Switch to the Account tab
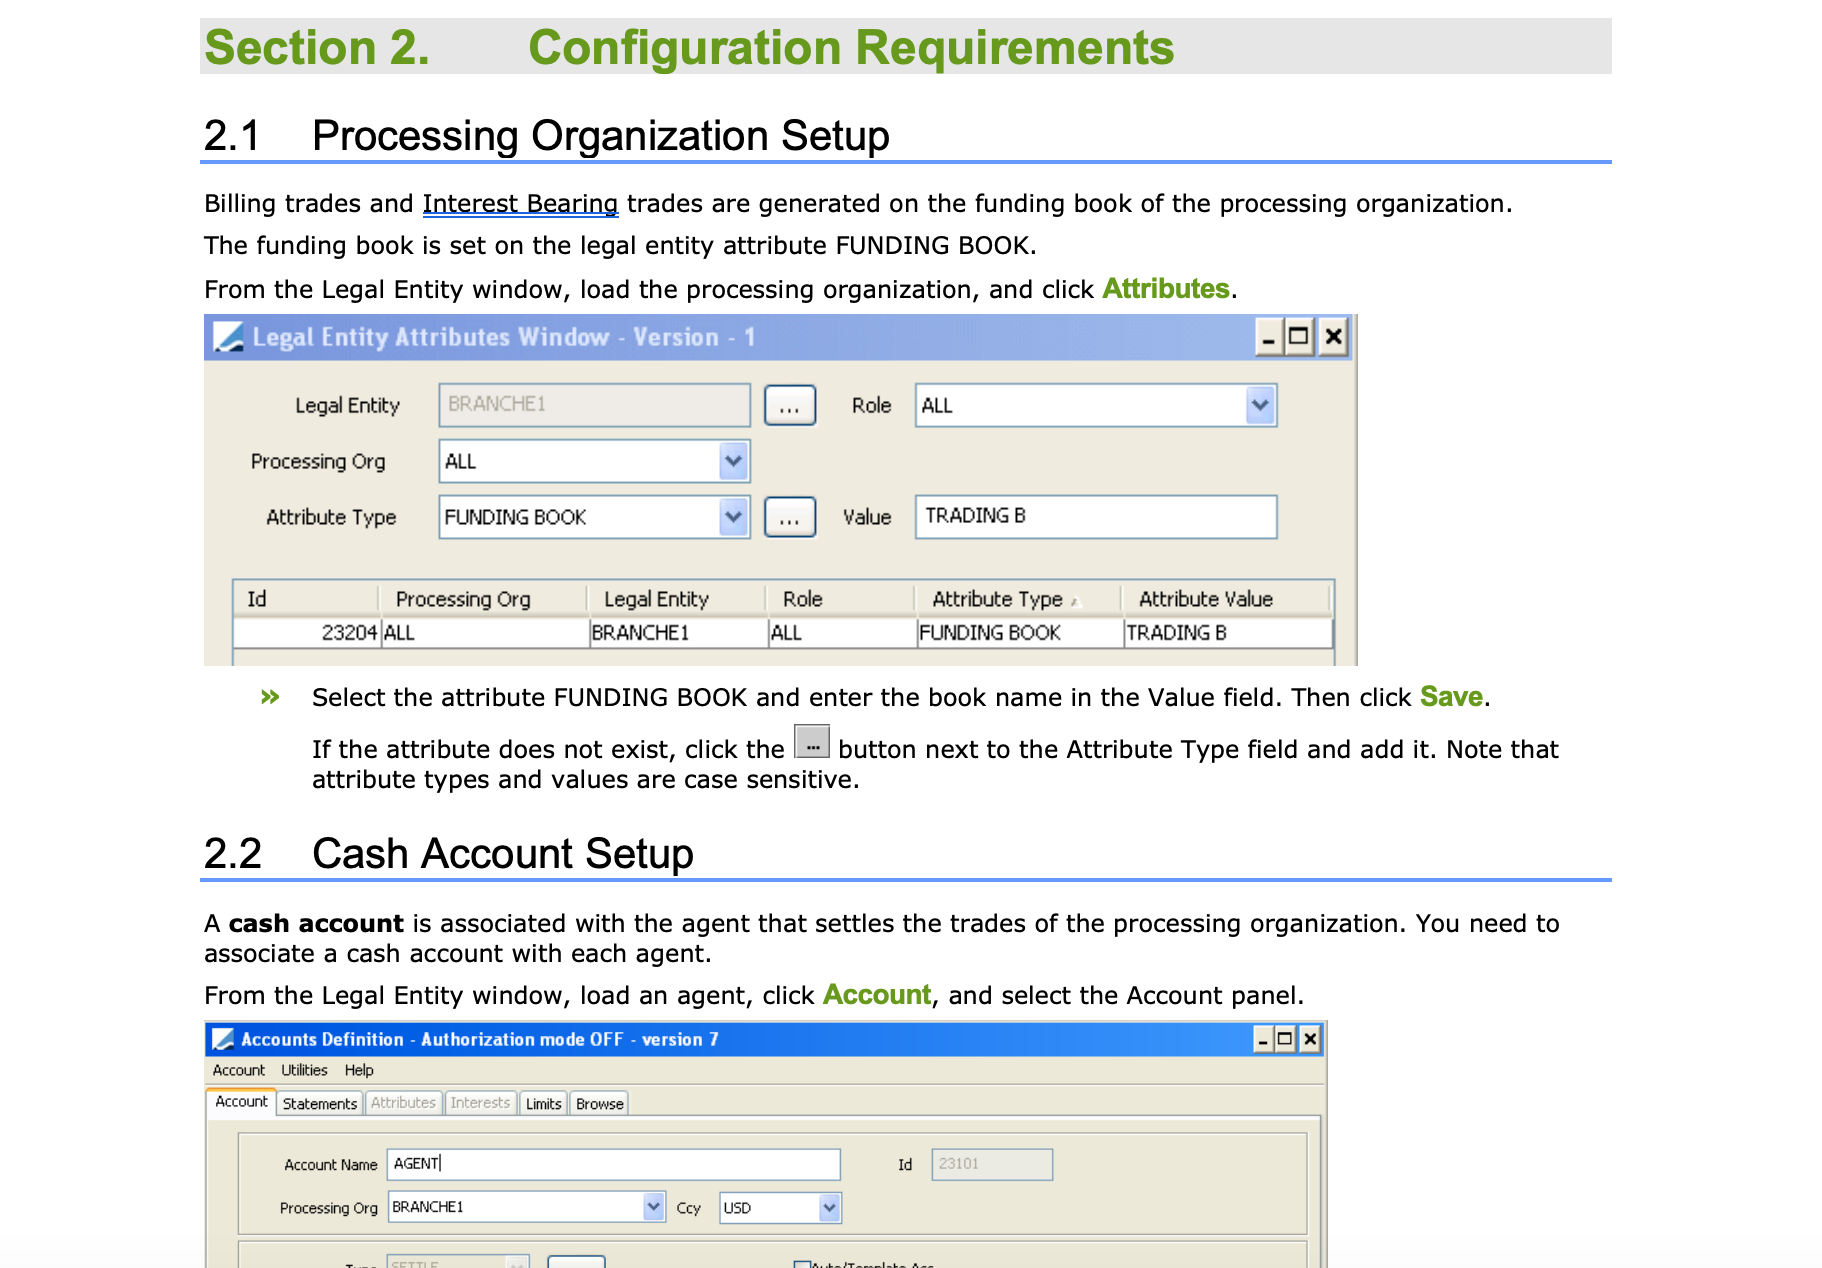Screen dimensions: 1822x1268 tap(242, 1102)
